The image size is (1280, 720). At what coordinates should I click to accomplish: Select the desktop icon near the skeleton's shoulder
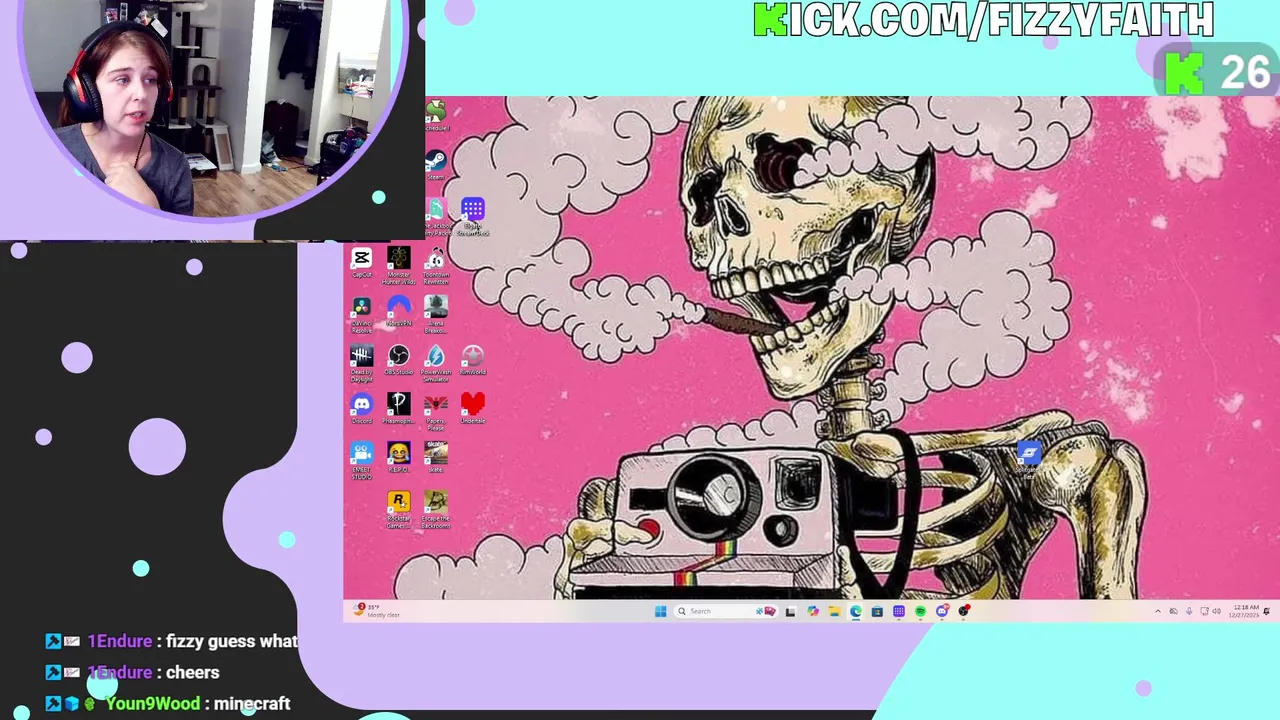click(1028, 461)
